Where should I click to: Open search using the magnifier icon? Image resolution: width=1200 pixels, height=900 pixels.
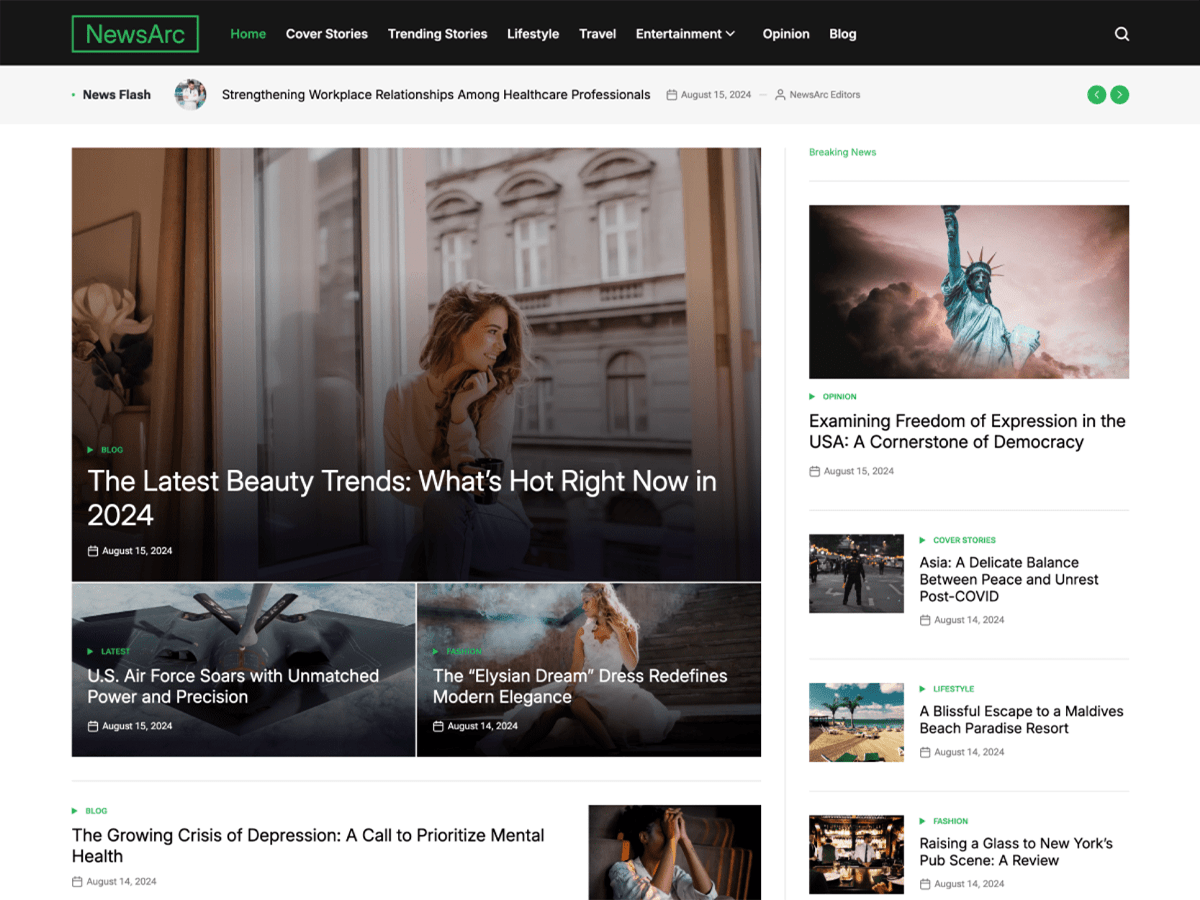[1121, 33]
